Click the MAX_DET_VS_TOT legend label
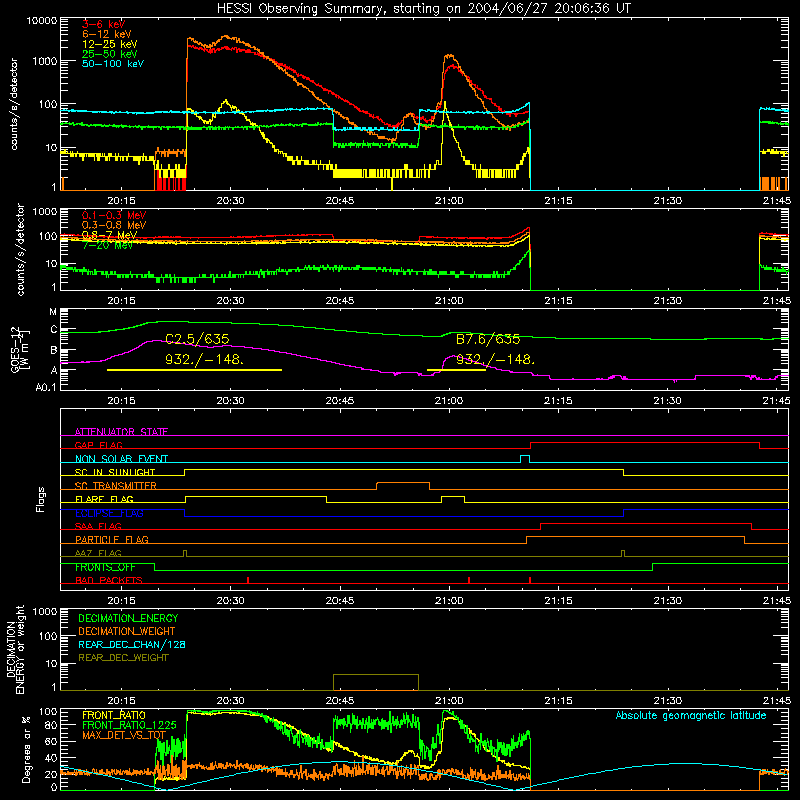The height and width of the screenshot is (800, 800). tap(124, 735)
